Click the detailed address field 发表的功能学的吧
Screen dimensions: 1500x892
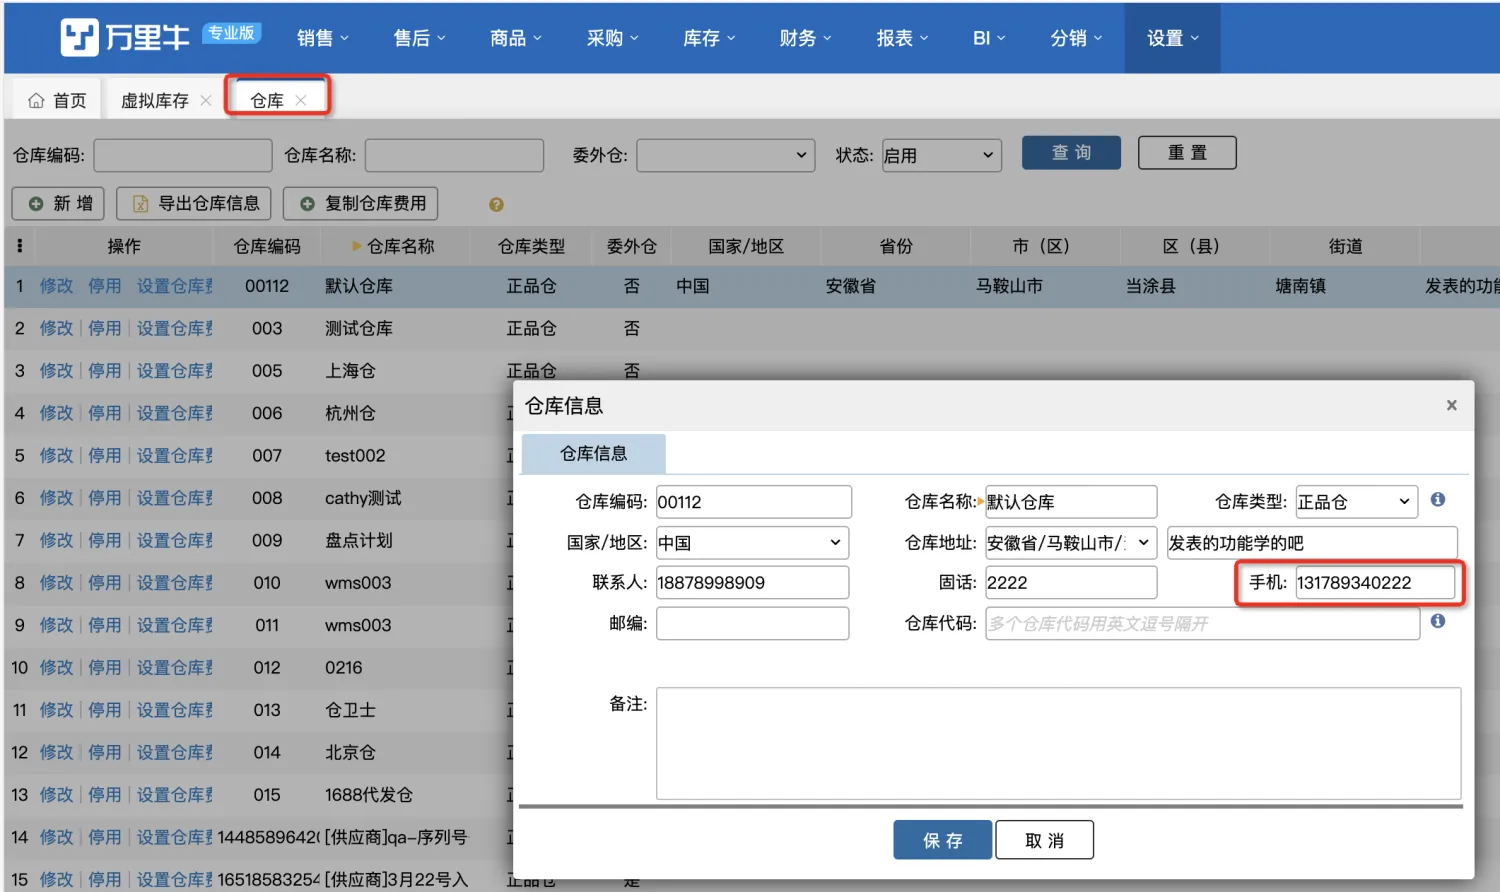tap(1312, 543)
